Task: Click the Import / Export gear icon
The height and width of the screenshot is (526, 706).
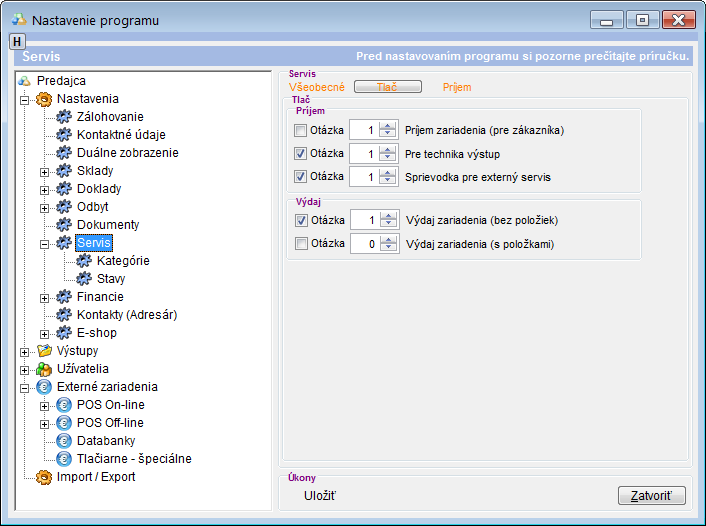Action: tap(44, 477)
